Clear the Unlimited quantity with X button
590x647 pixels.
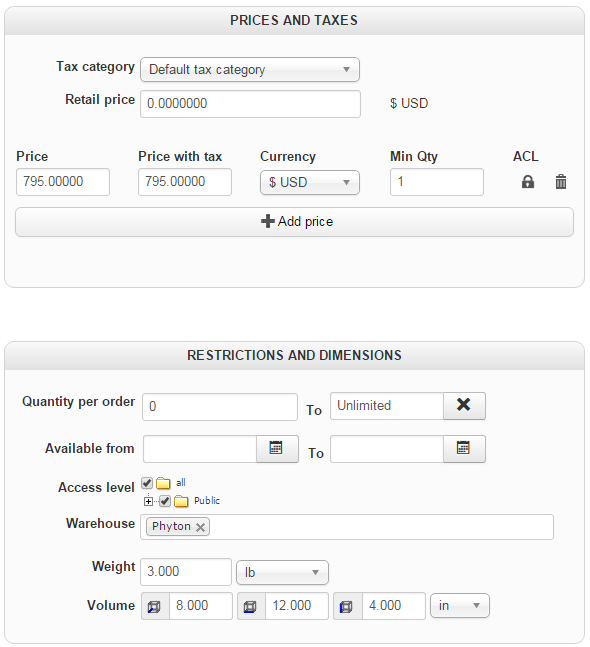coord(464,405)
